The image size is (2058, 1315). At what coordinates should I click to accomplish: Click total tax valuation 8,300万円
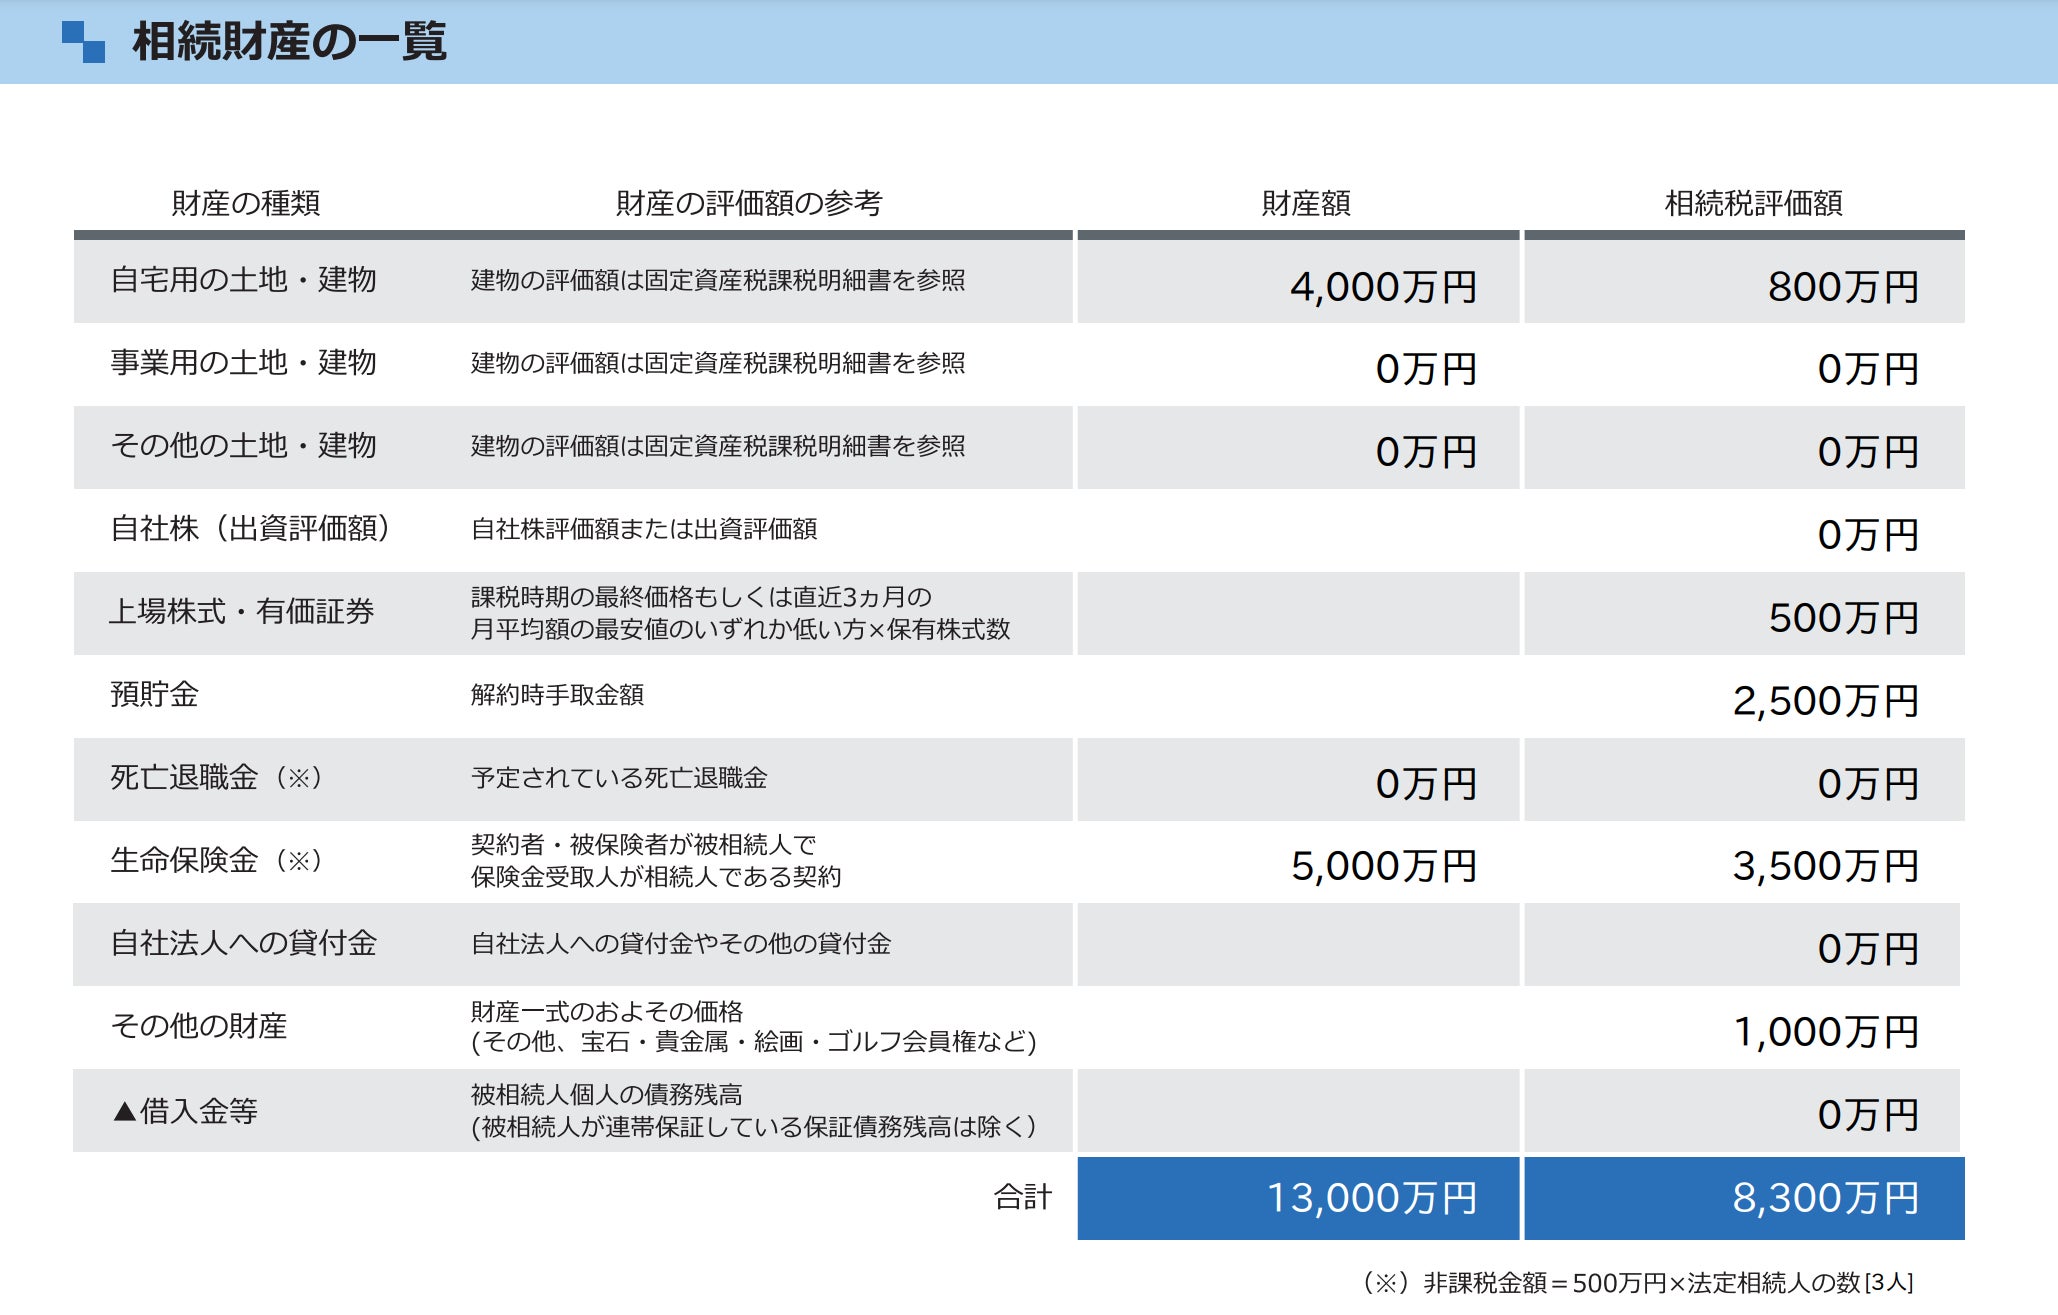[1824, 1198]
